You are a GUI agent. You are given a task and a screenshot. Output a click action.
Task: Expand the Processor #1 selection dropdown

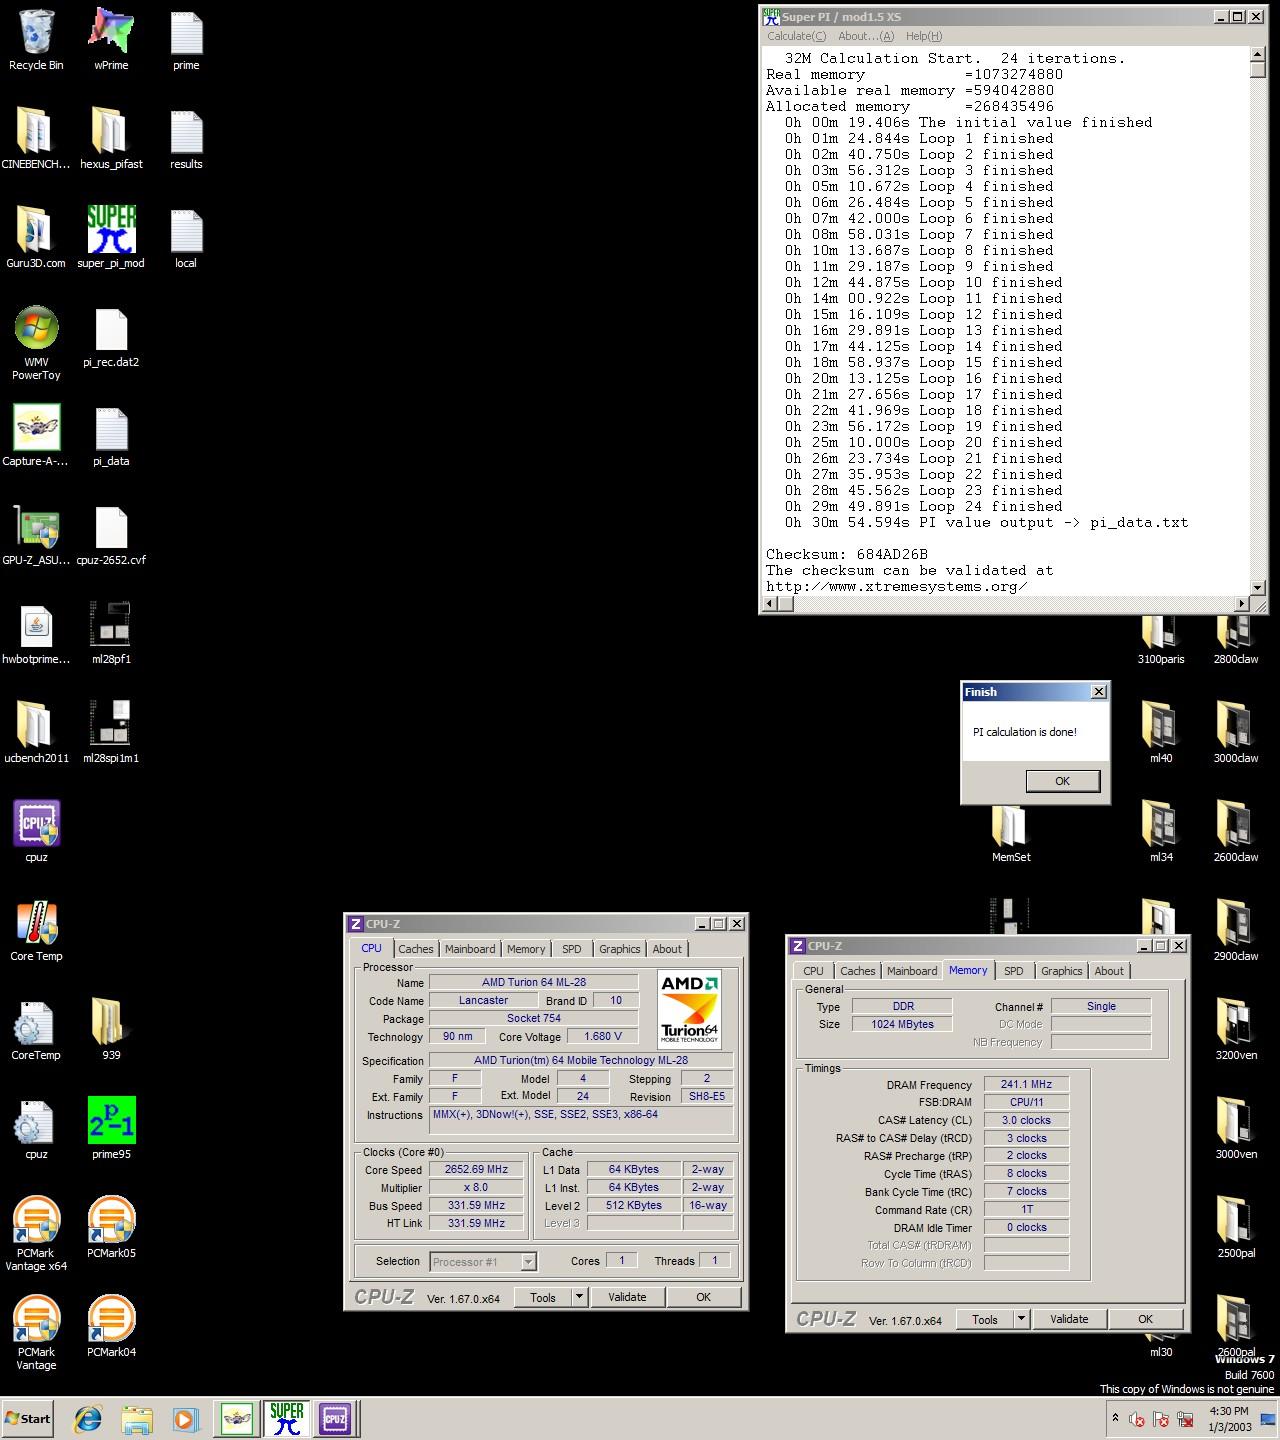click(528, 1262)
